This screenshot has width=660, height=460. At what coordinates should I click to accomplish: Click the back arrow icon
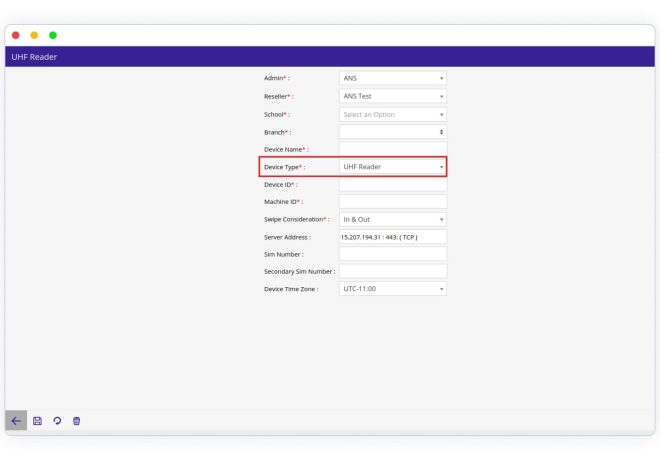pos(16,421)
